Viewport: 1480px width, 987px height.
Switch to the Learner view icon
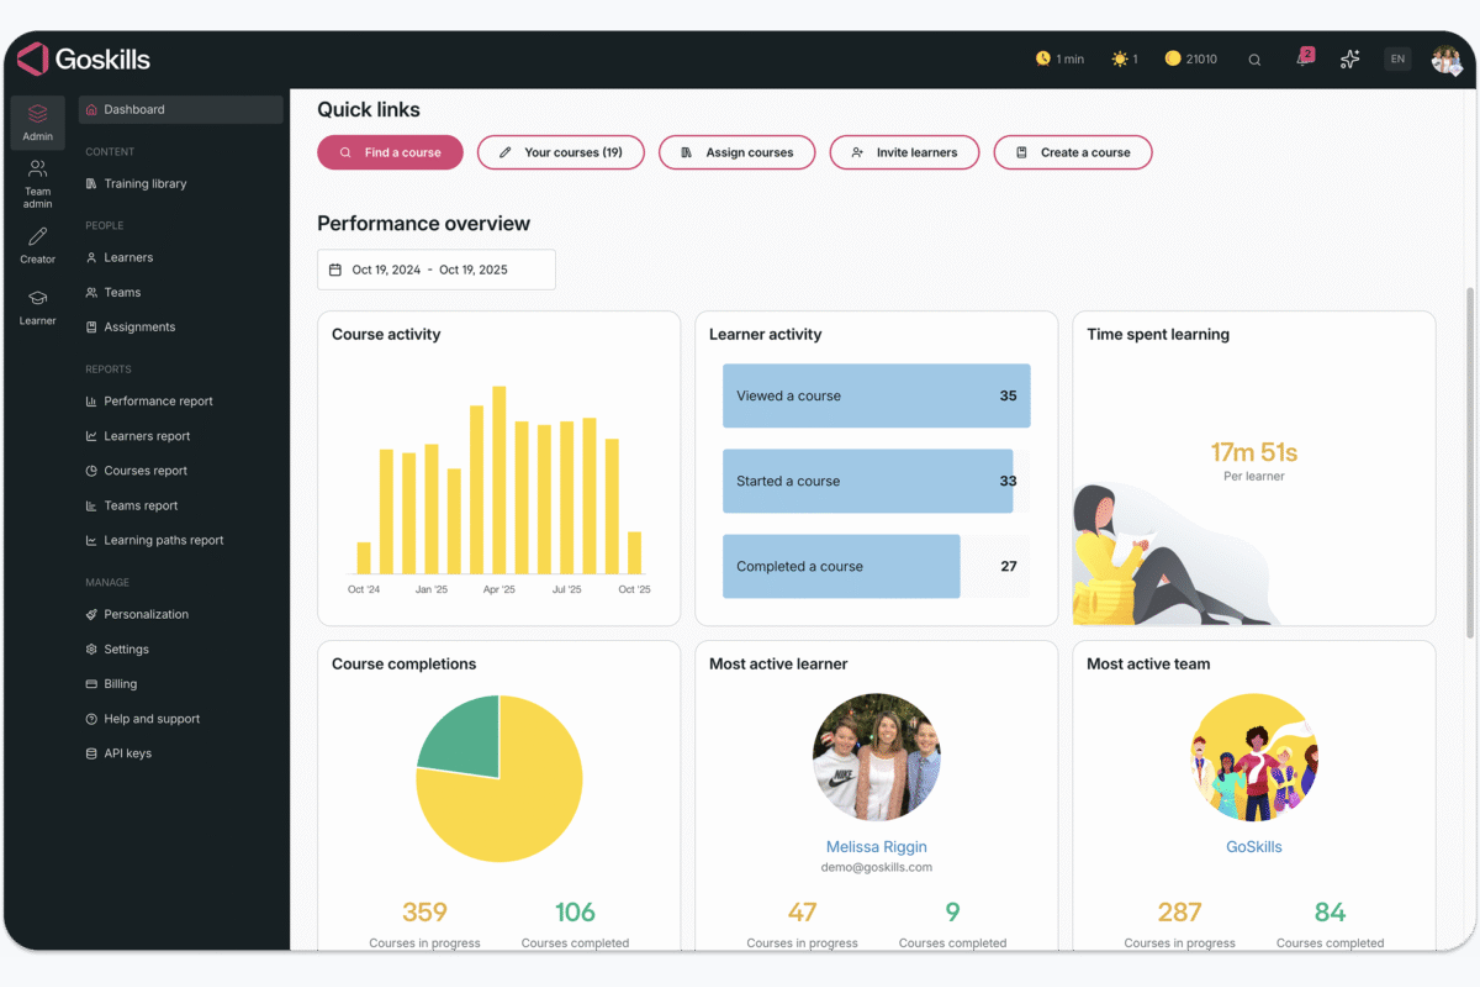point(37,305)
